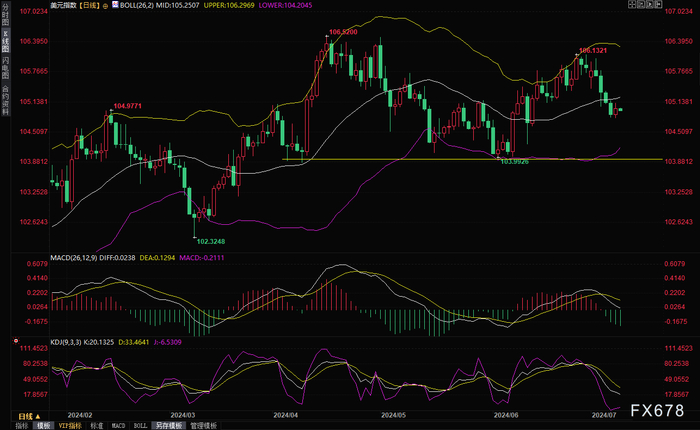This screenshot has height=430, width=700.
Task: Open the multi-window grid layout icon
Action: (x=632, y=4)
